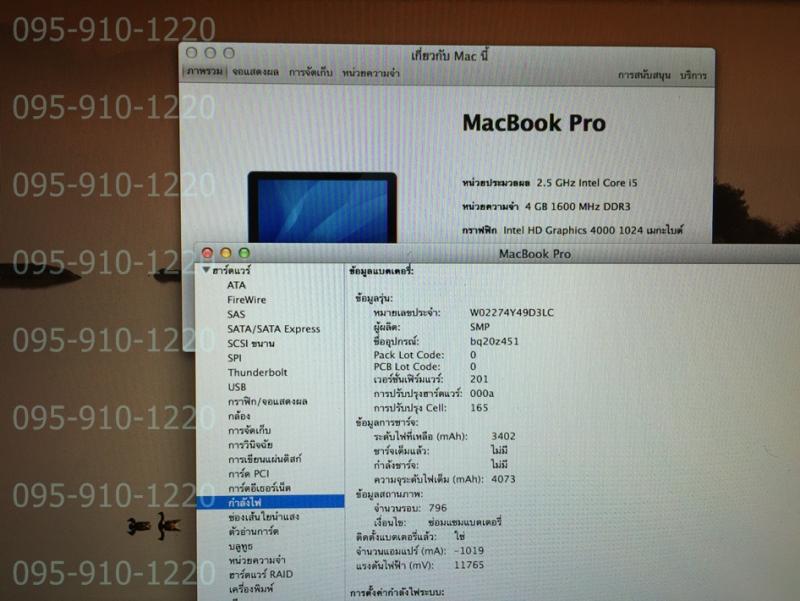Select ช่องเส้นใยนำแสง in the sidebar

click(264, 517)
